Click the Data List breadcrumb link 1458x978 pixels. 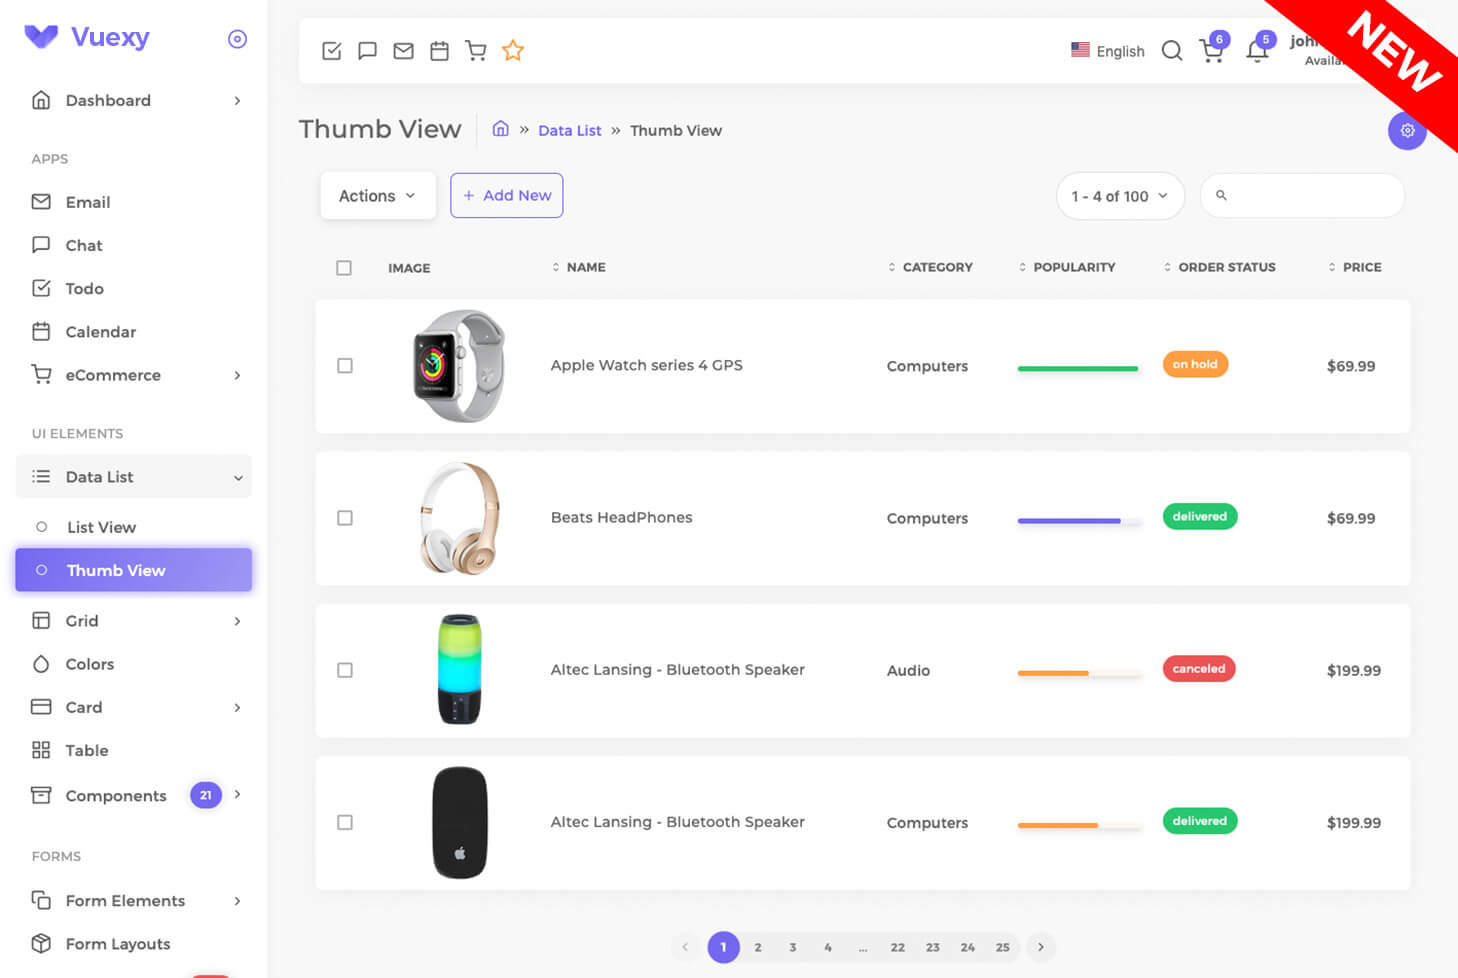point(570,130)
